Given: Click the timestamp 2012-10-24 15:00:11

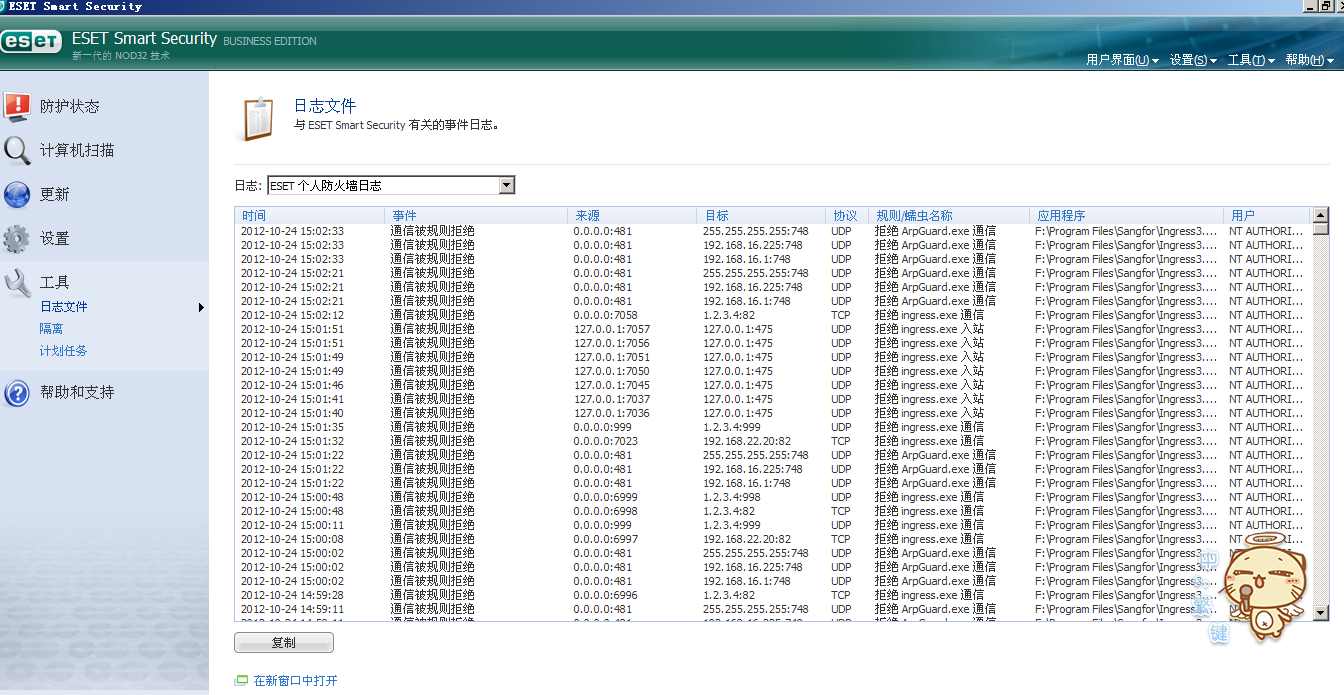Looking at the screenshot, I should click(292, 525).
